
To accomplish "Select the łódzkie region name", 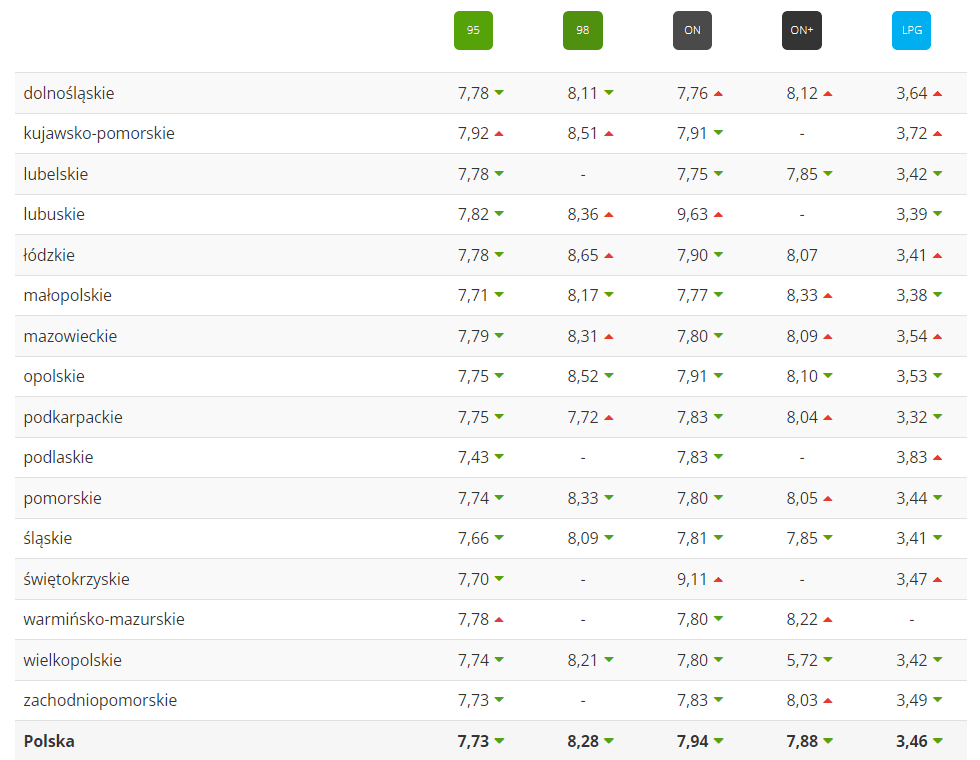I will (49, 255).
